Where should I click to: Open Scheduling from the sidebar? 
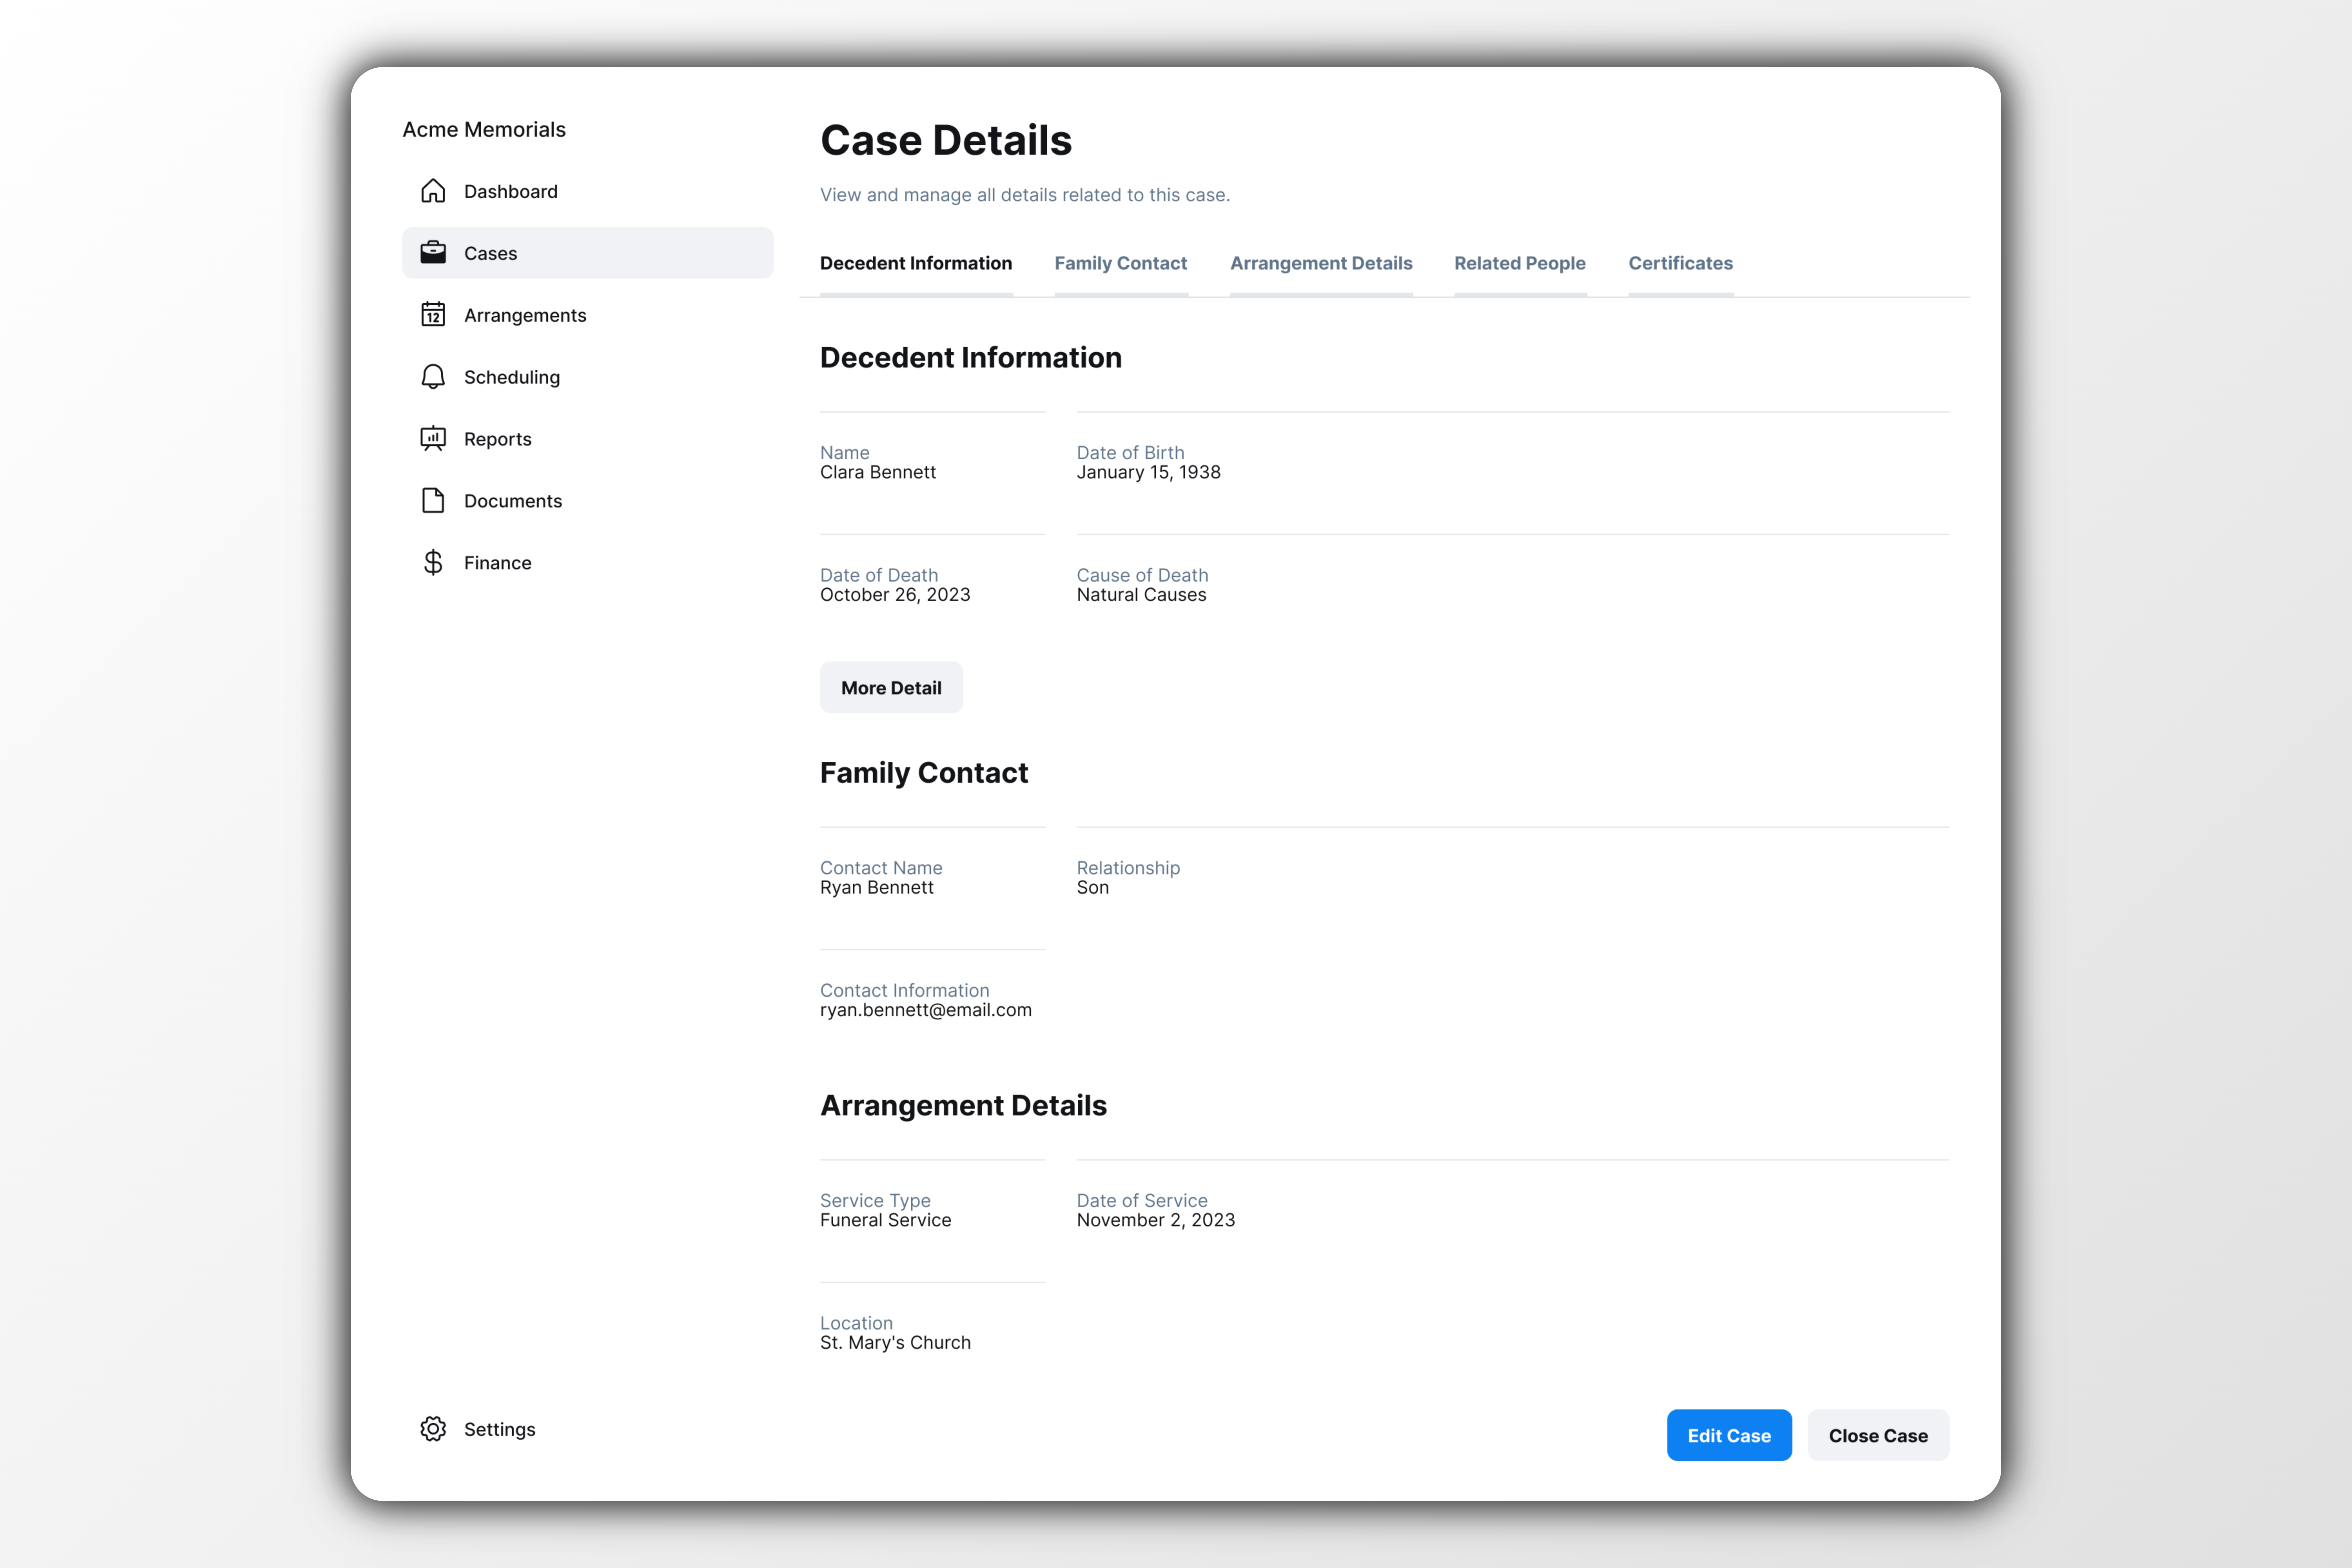pyautogui.click(x=588, y=377)
